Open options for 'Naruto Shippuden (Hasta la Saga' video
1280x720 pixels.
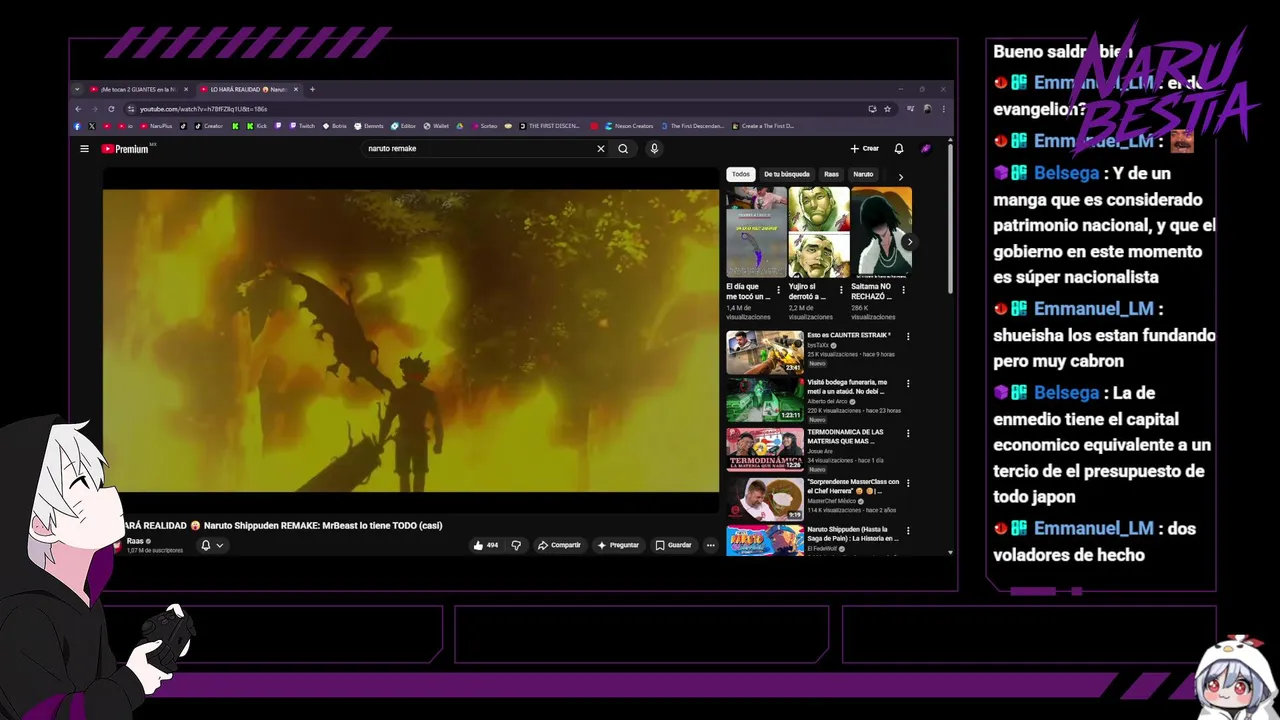tap(908, 530)
